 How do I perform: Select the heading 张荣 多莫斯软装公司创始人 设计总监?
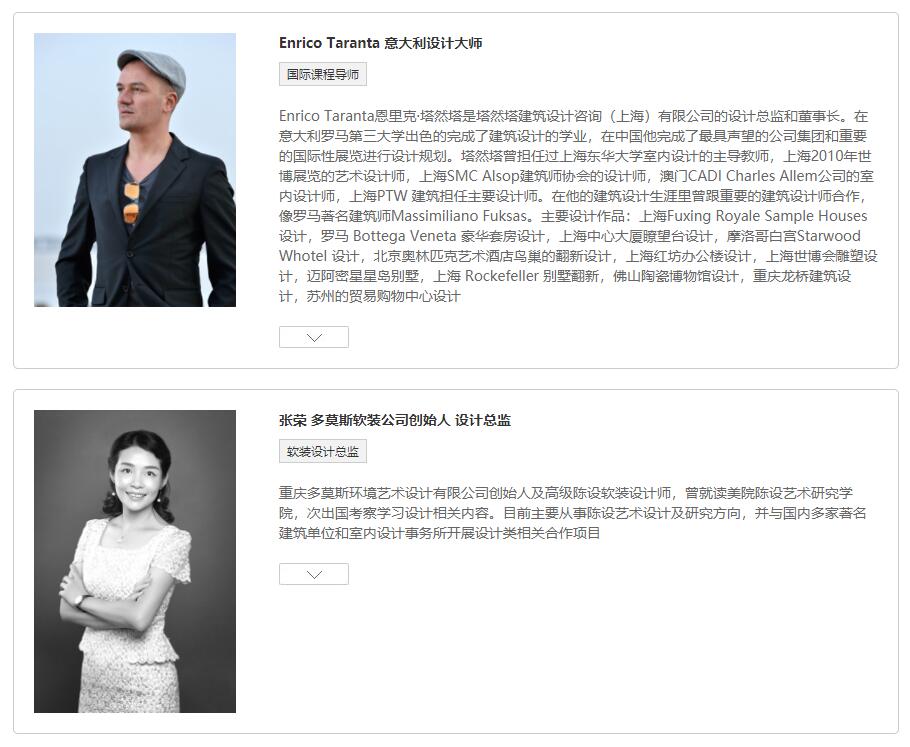tap(395, 420)
